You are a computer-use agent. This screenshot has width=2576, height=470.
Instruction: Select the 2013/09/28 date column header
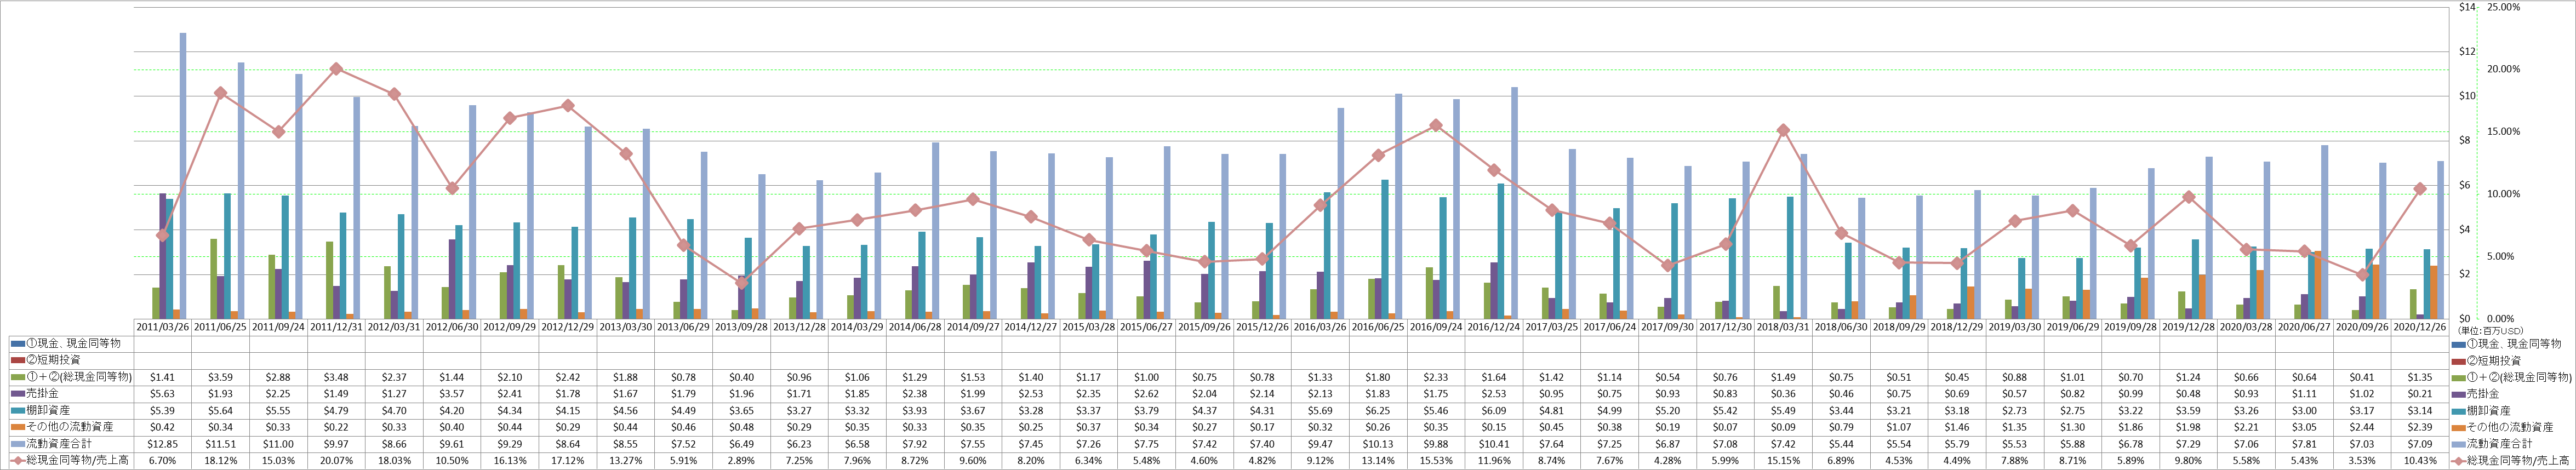tap(741, 326)
